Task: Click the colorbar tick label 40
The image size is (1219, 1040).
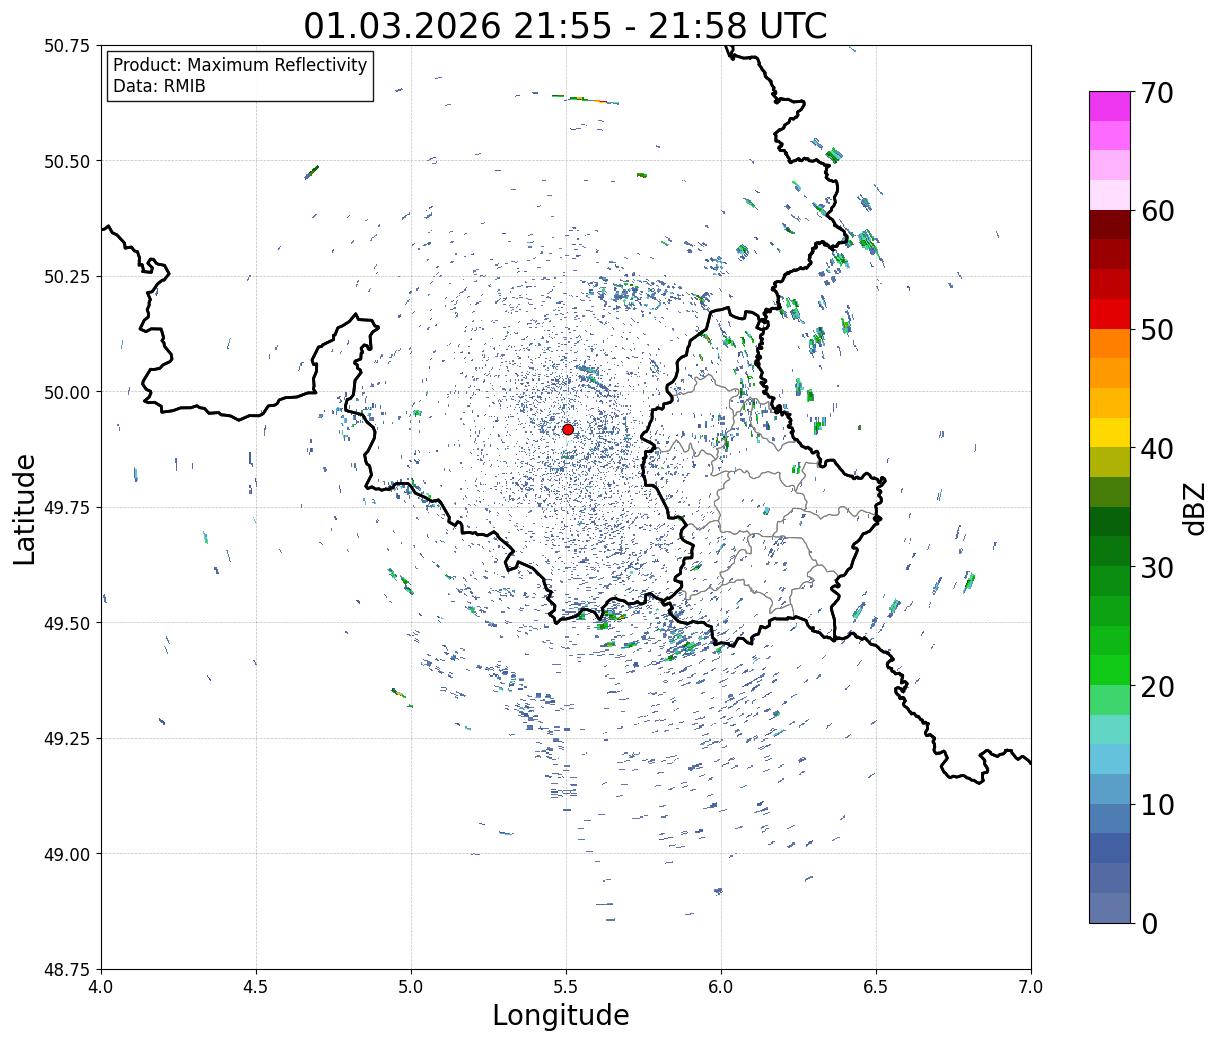Action: tap(1157, 448)
